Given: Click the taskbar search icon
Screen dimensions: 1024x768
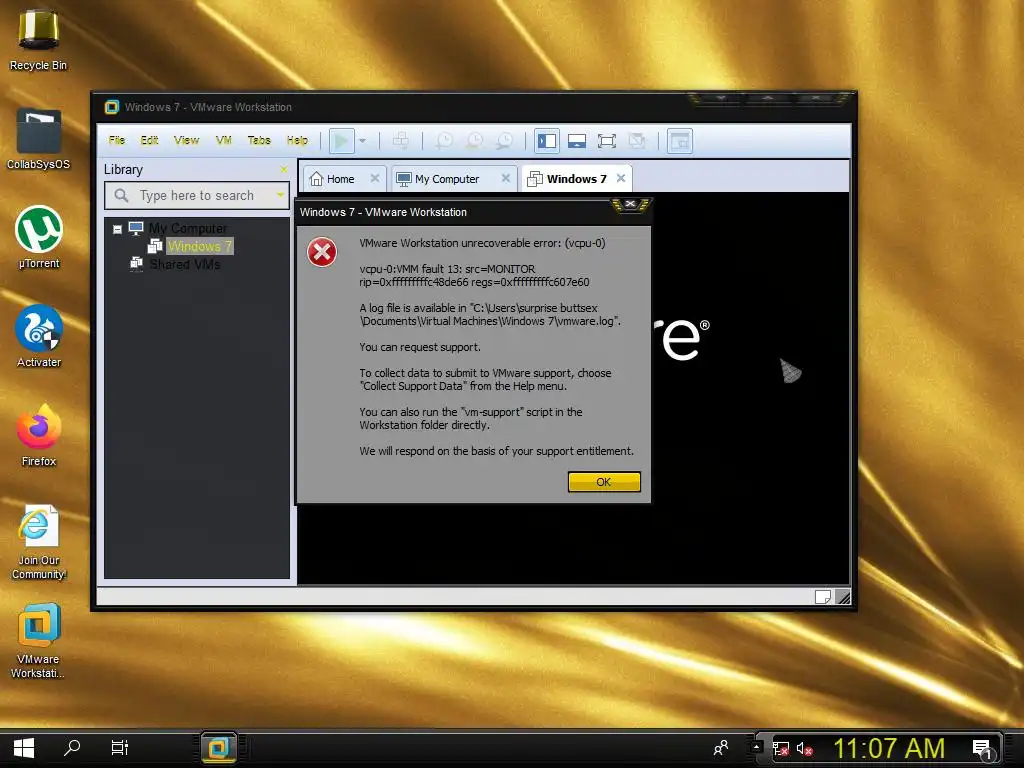Looking at the screenshot, I should point(72,748).
